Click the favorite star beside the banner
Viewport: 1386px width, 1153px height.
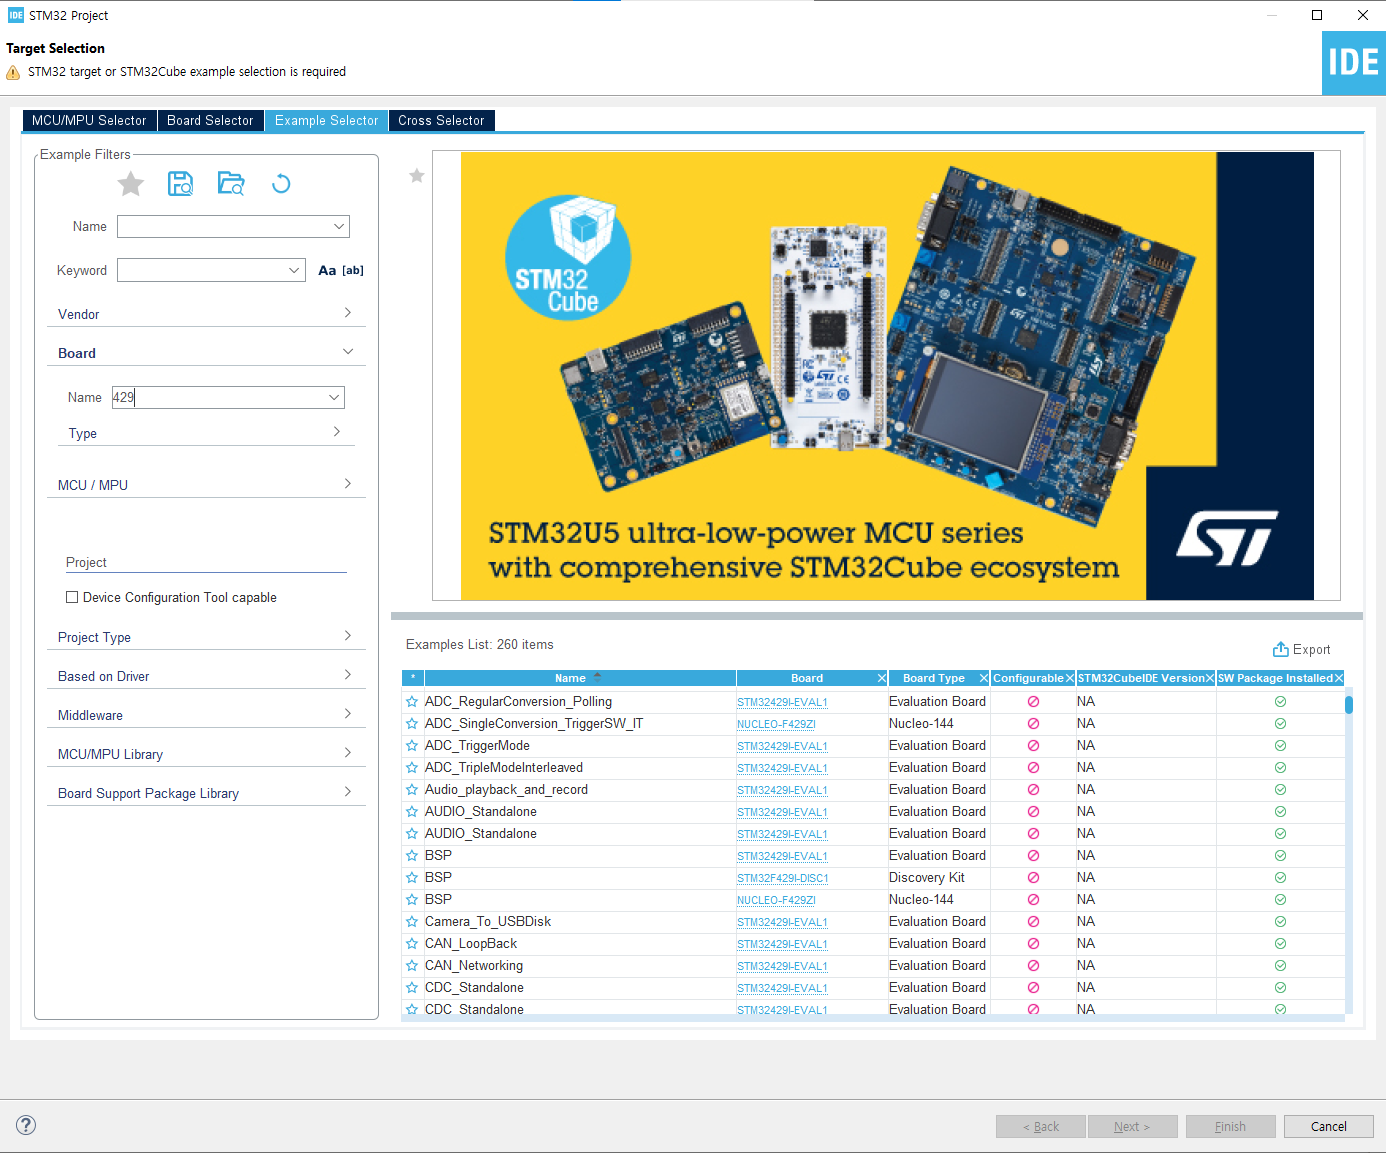[417, 176]
